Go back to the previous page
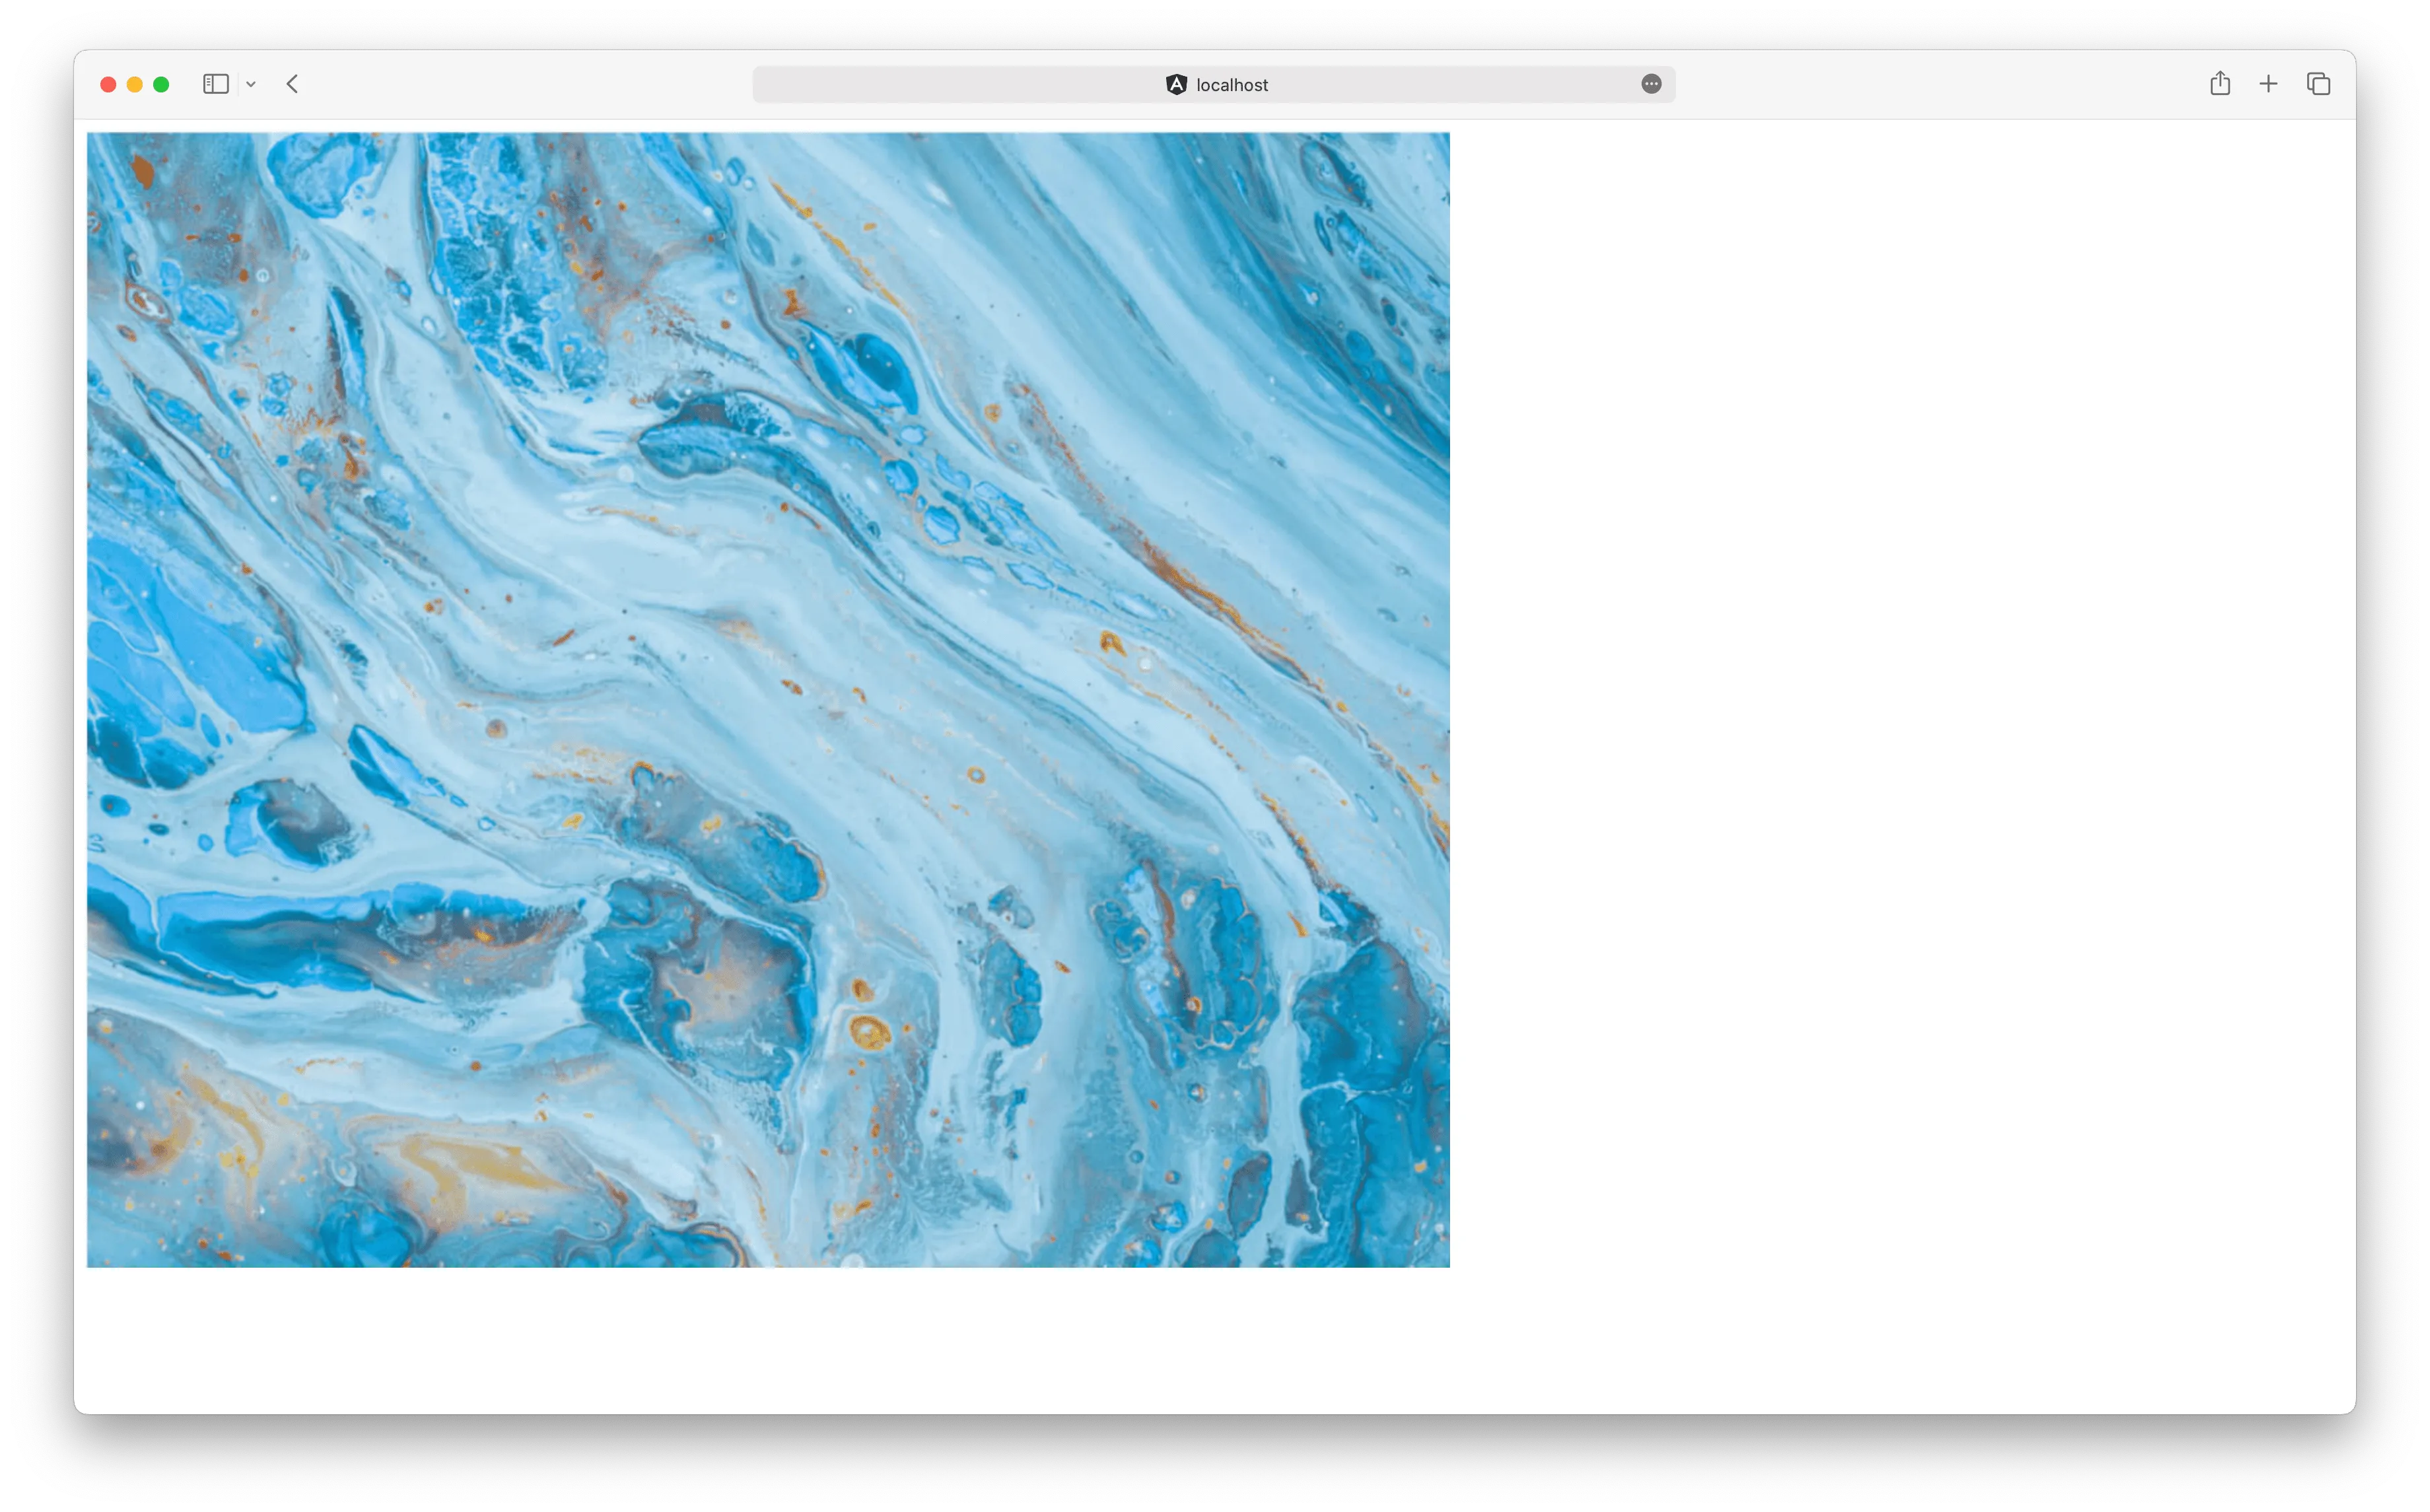Viewport: 2430px width, 1512px height. click(292, 84)
